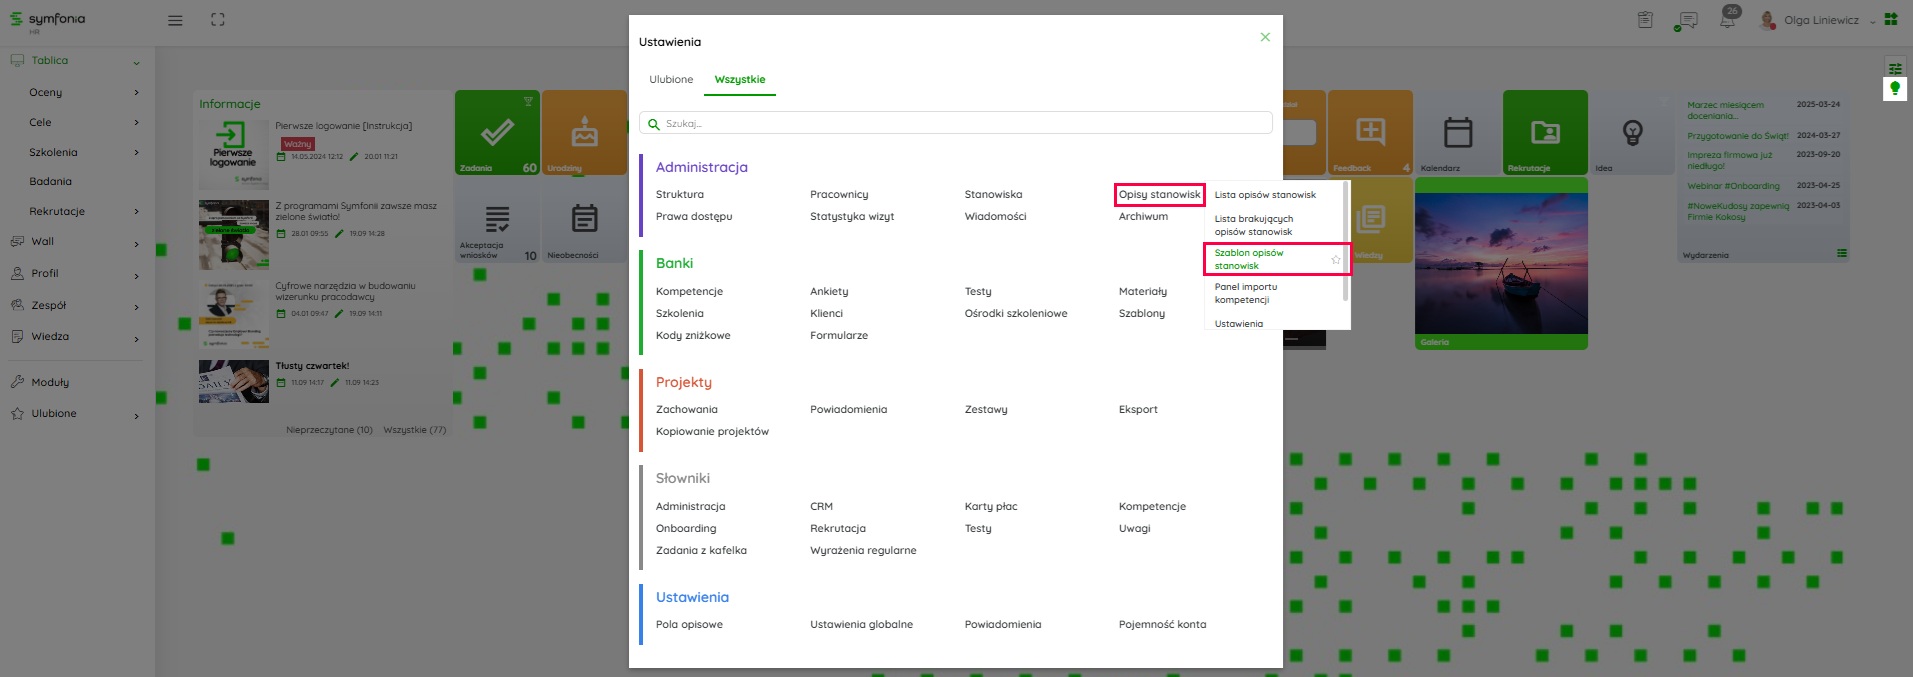The image size is (1913, 677).
Task: Open the Struktura settings link
Action: click(680, 195)
